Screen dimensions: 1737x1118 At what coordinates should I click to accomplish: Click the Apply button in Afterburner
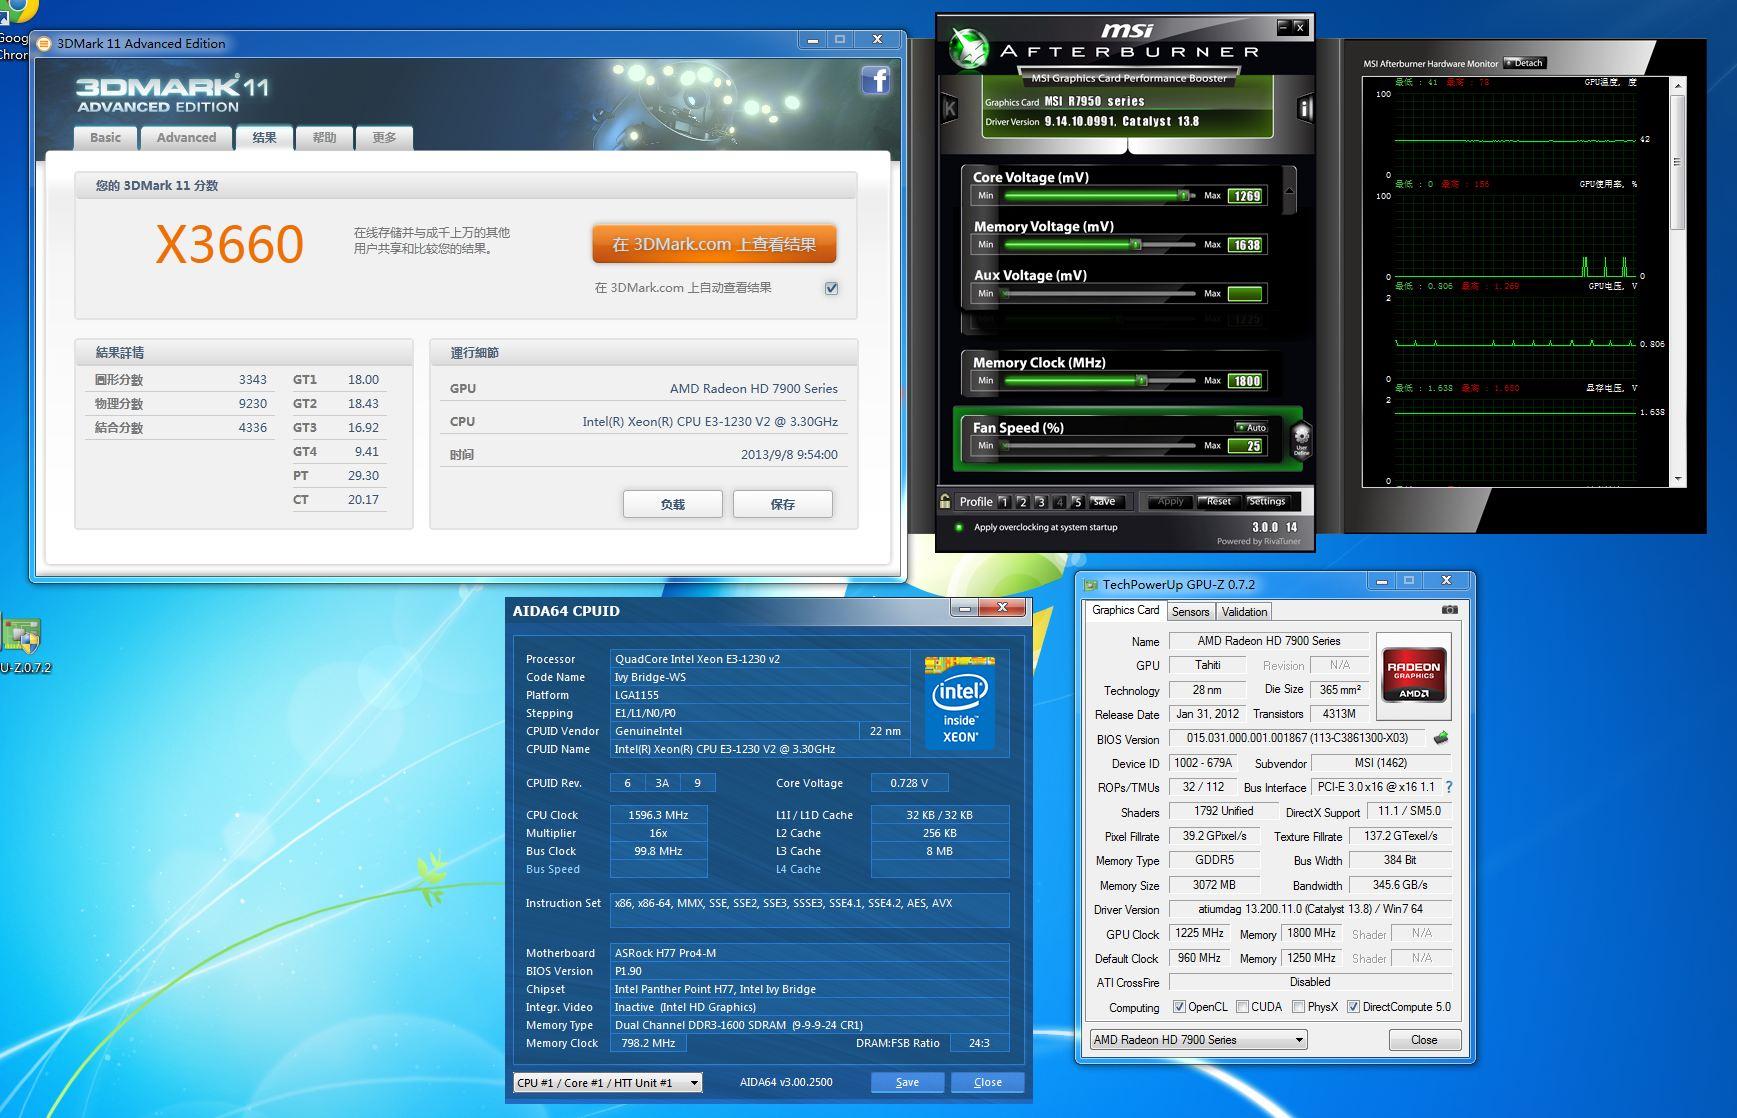1170,501
